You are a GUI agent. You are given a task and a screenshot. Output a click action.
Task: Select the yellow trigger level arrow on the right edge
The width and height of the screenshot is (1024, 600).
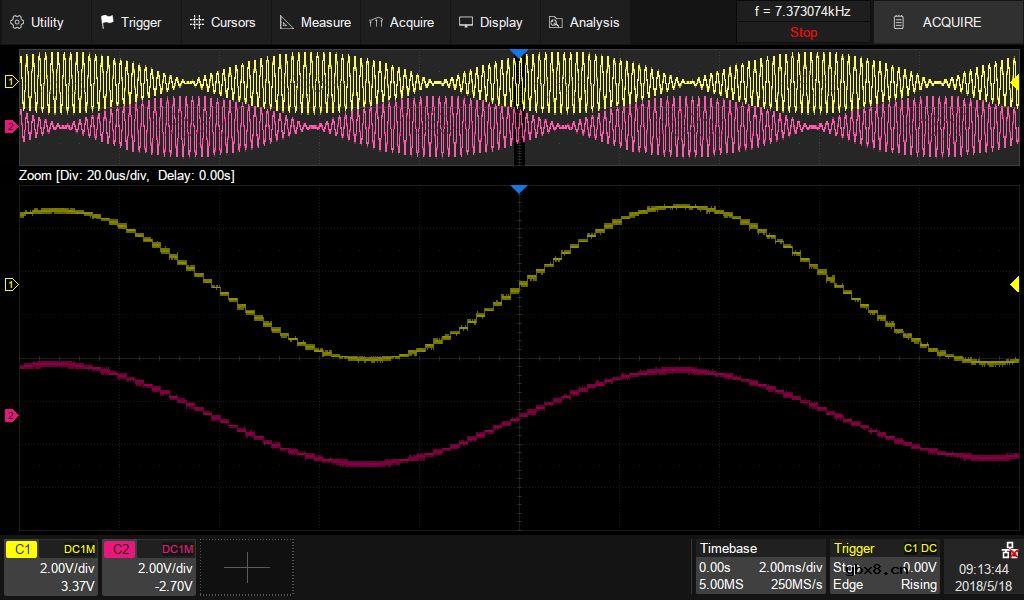pos(1014,285)
